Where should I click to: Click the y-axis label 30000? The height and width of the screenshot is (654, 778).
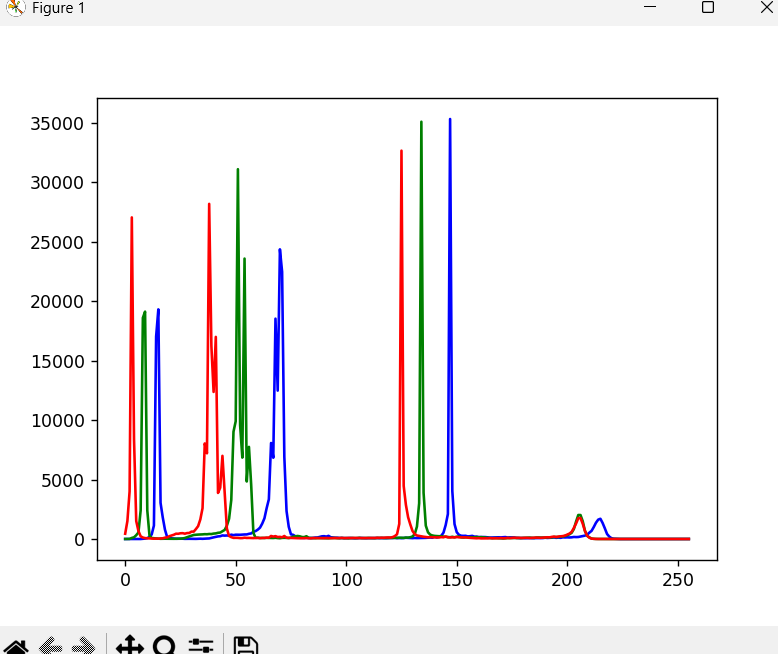click(57, 183)
